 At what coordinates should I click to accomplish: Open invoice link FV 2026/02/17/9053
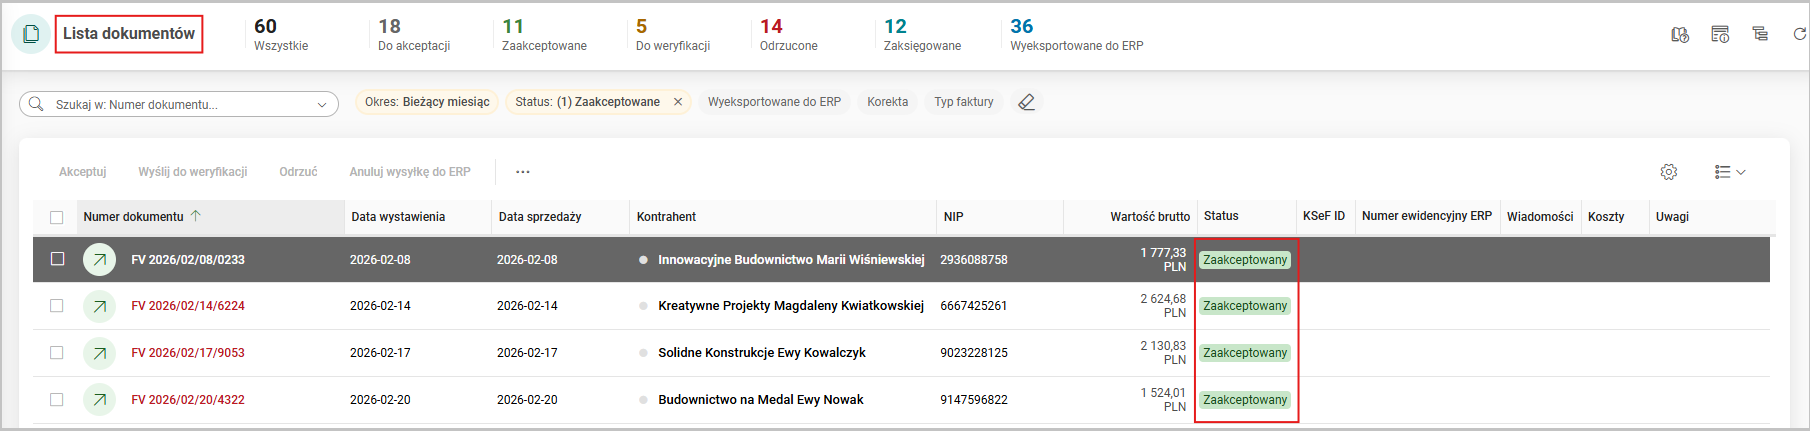click(x=188, y=353)
